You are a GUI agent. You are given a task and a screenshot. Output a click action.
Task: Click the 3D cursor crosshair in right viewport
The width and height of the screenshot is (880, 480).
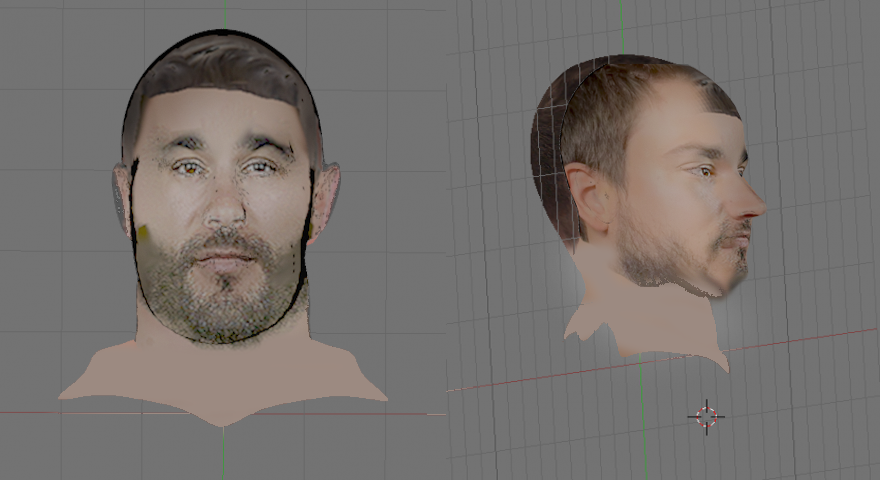coord(706,417)
